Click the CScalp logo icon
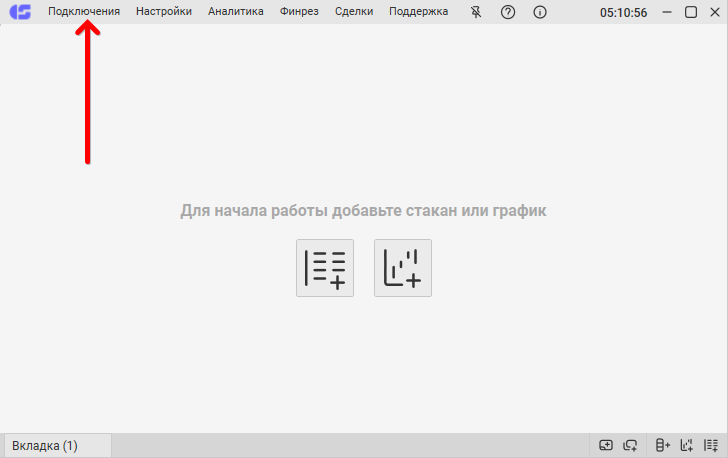The image size is (728, 458). [x=20, y=12]
